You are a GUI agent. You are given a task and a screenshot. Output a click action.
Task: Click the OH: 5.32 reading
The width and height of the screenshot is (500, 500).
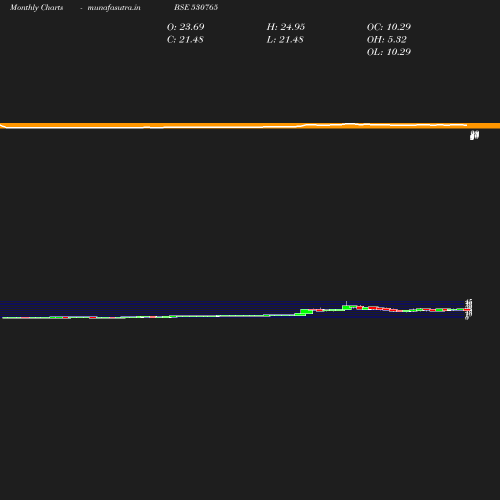pos(387,39)
